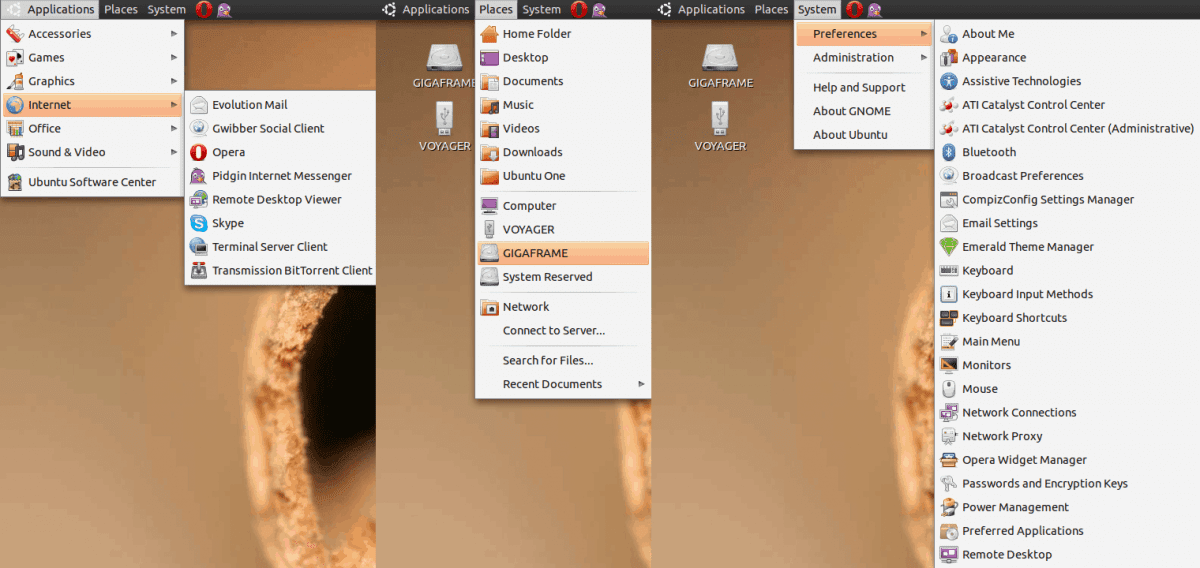Launch Emerald Theme Manager
This screenshot has height=568, width=1200.
pyautogui.click(x=1027, y=247)
